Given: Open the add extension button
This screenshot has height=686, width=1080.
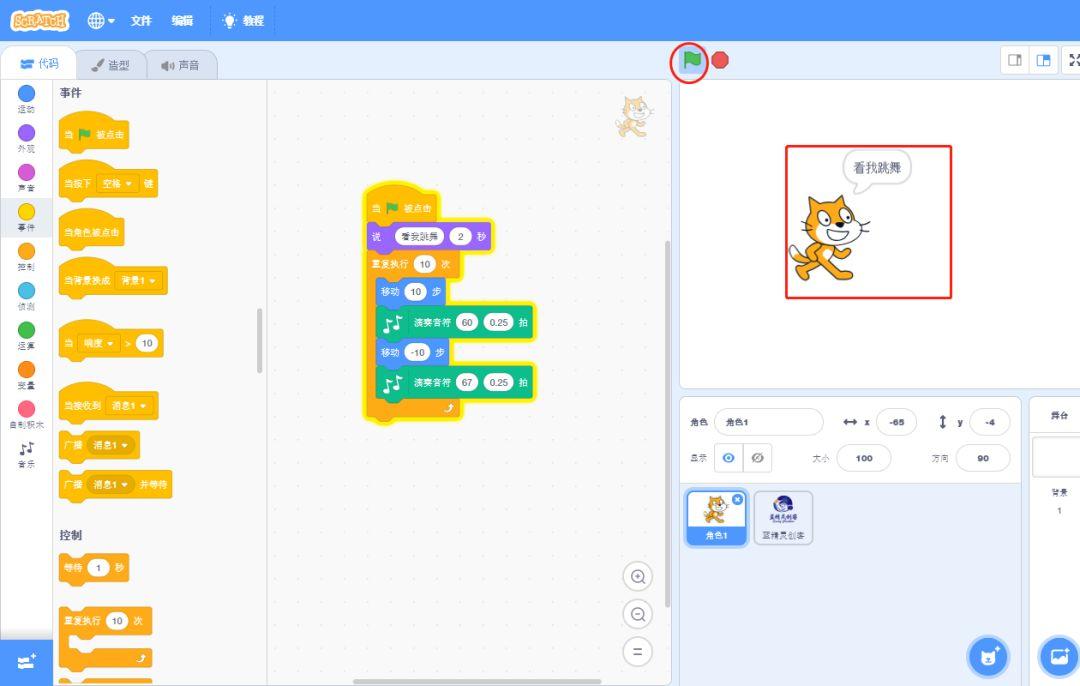Looking at the screenshot, I should point(26,663).
